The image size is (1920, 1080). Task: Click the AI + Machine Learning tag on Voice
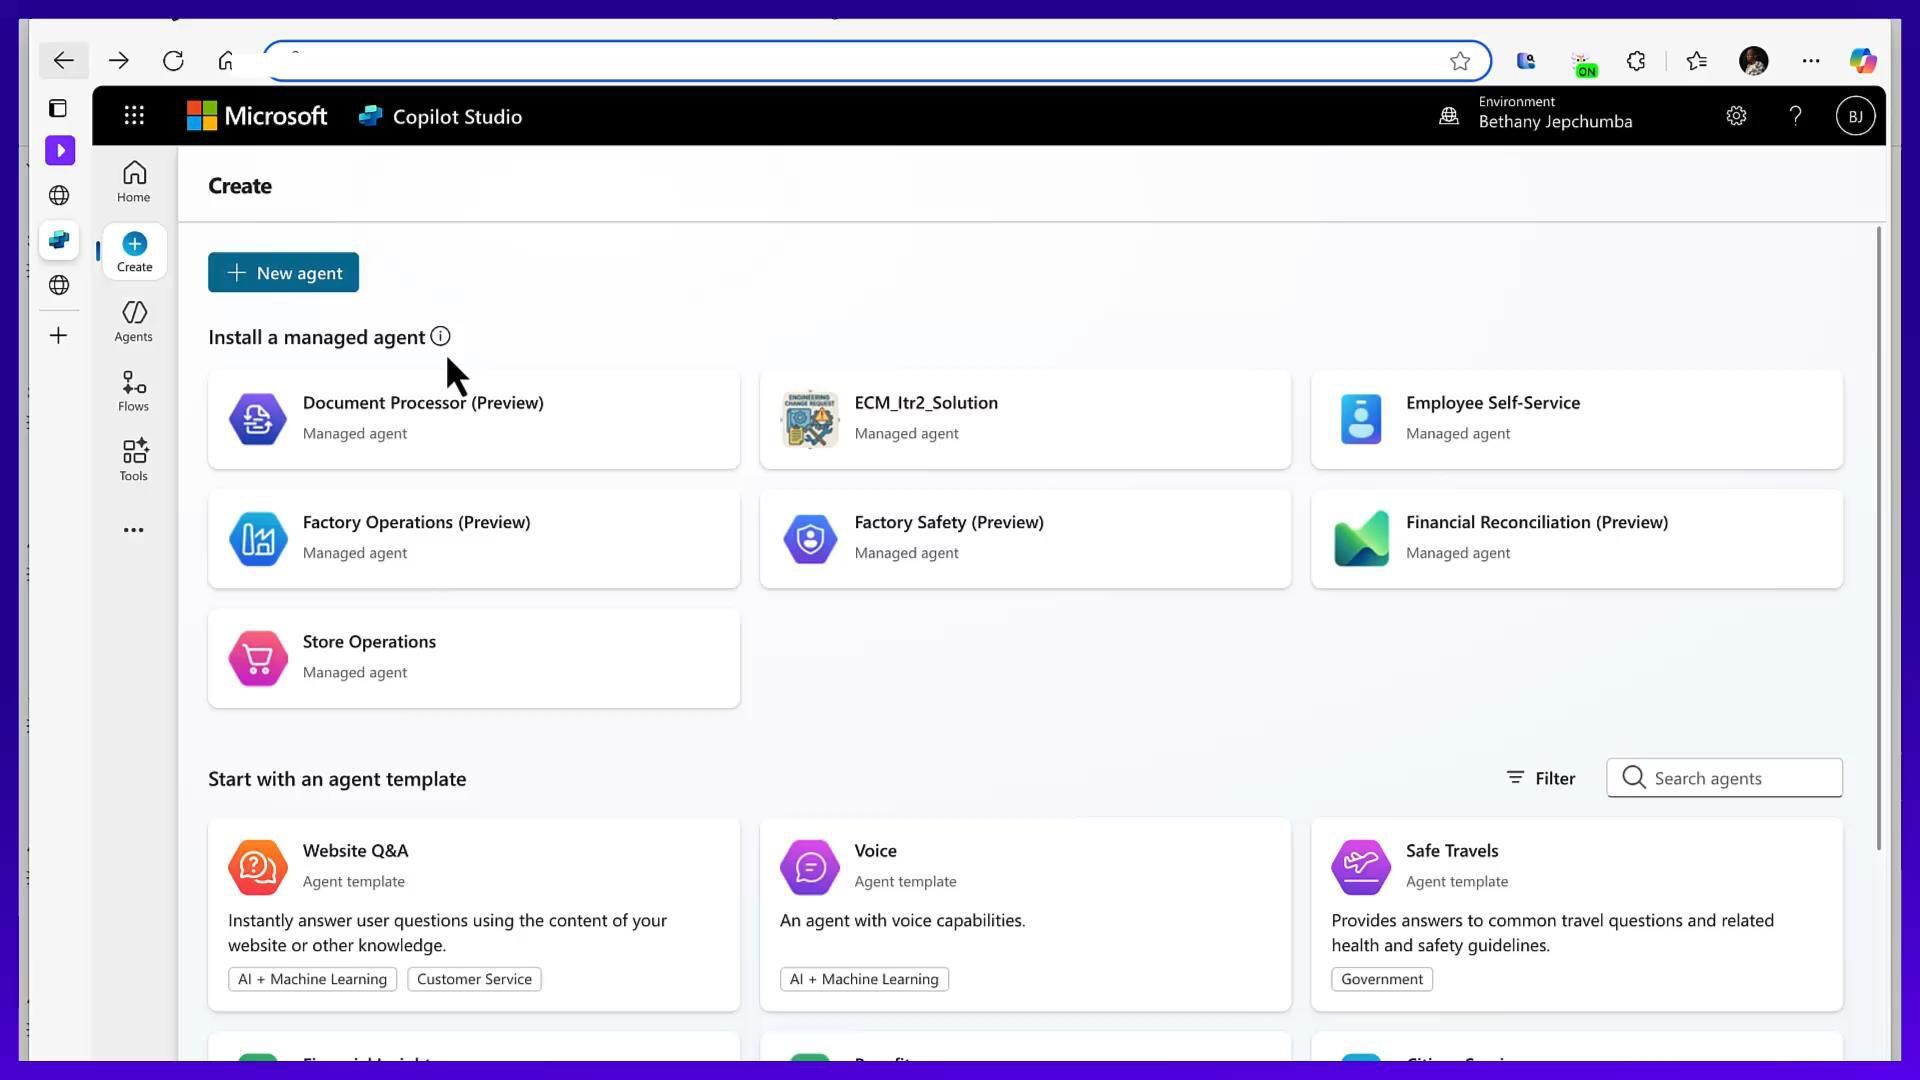pyautogui.click(x=864, y=979)
